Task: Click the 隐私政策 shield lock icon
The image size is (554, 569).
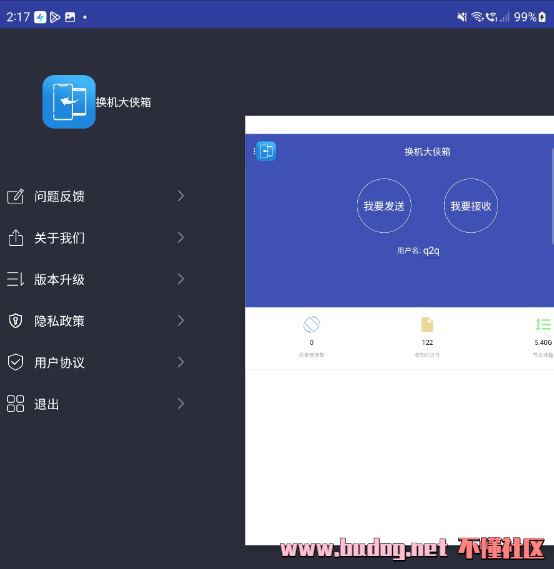Action: pos(15,321)
